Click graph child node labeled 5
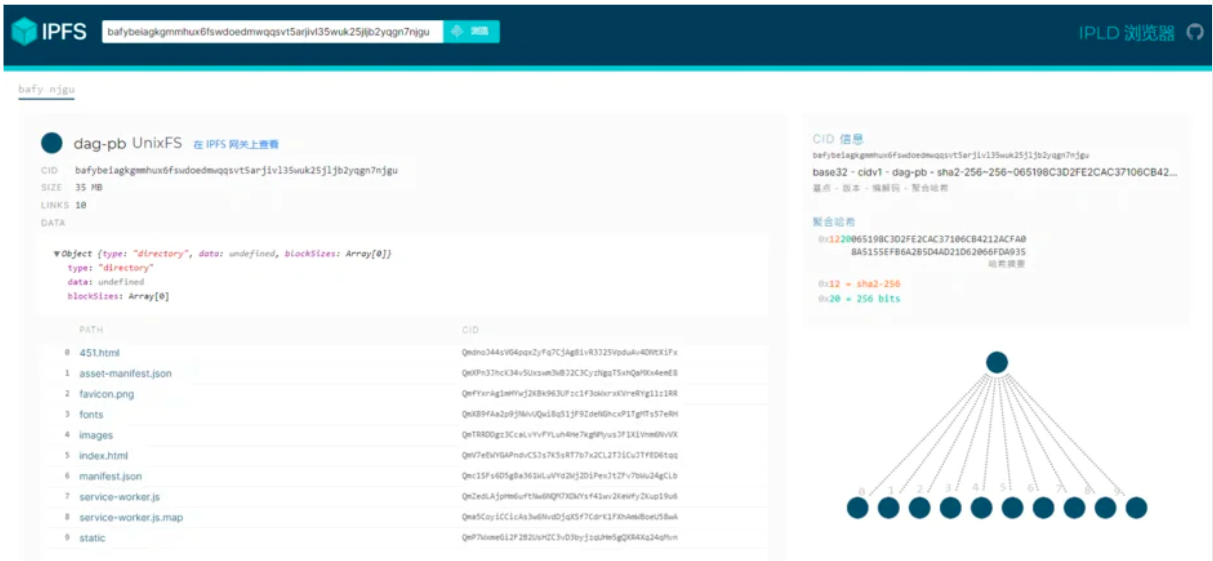Screen dimensions: 1213x561 [x=1012, y=508]
